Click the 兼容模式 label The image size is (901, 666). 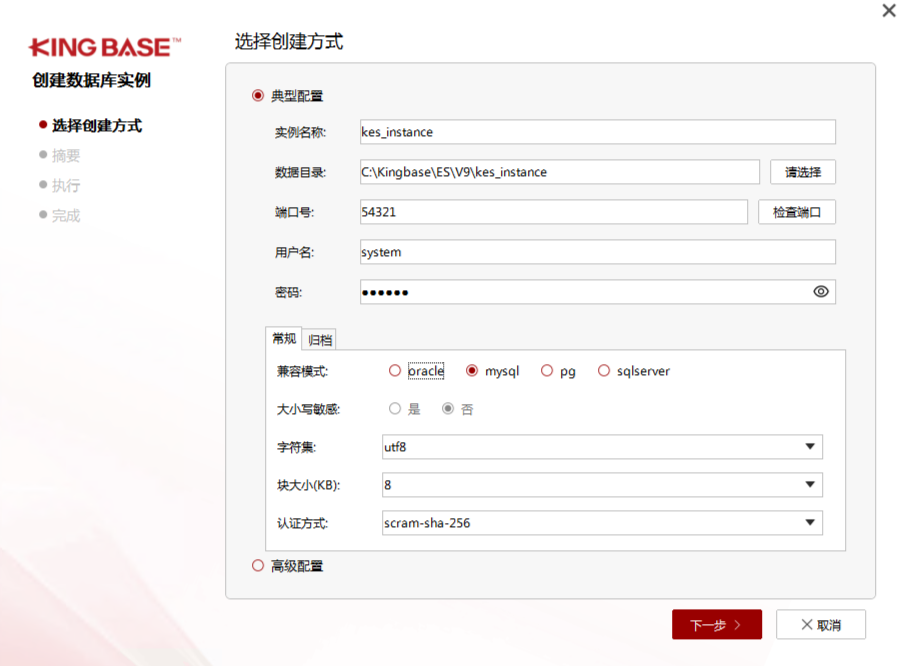(302, 371)
